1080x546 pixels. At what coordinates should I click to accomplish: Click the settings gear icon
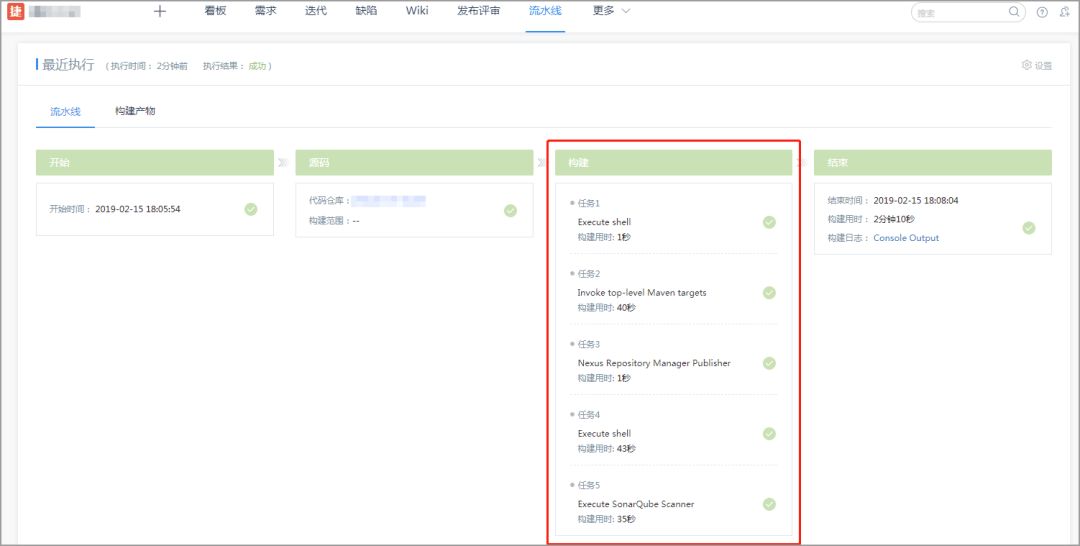[1026, 65]
